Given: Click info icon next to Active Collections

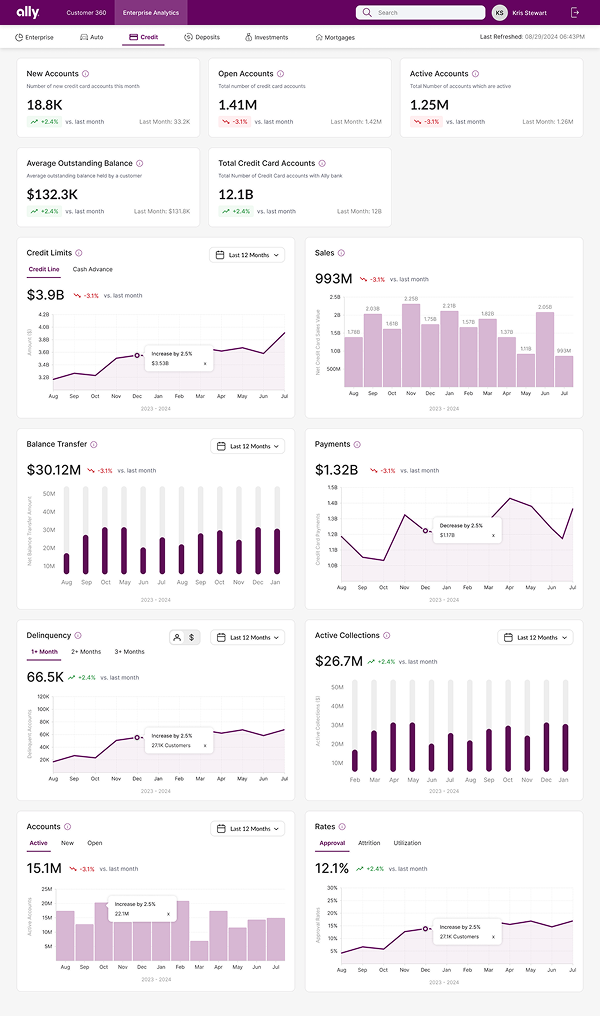Looking at the screenshot, I should click(x=387, y=636).
